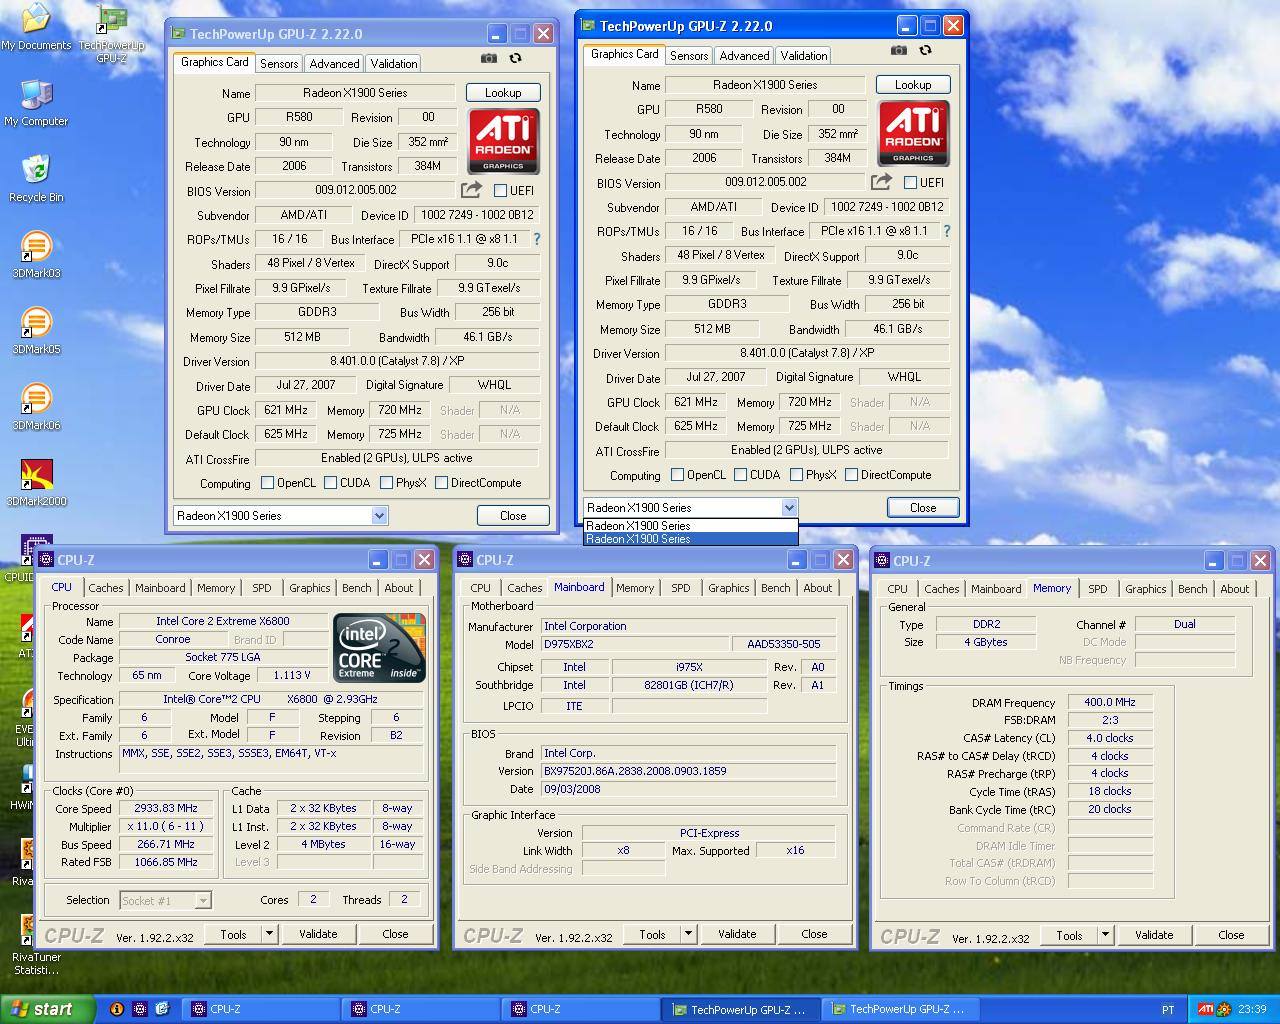Click Intel Core 2 Extreme logo in CPU-Z

click(x=380, y=648)
